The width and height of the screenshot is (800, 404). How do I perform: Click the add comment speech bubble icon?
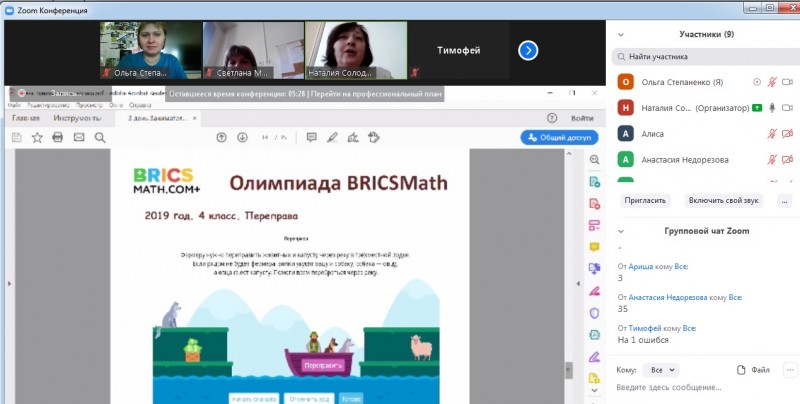311,137
